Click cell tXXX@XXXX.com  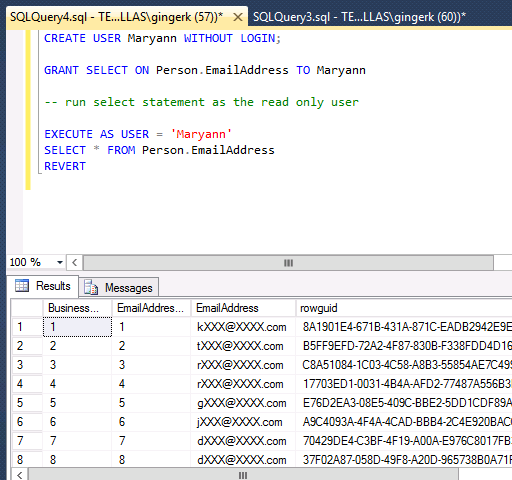pyautogui.click(x=243, y=346)
